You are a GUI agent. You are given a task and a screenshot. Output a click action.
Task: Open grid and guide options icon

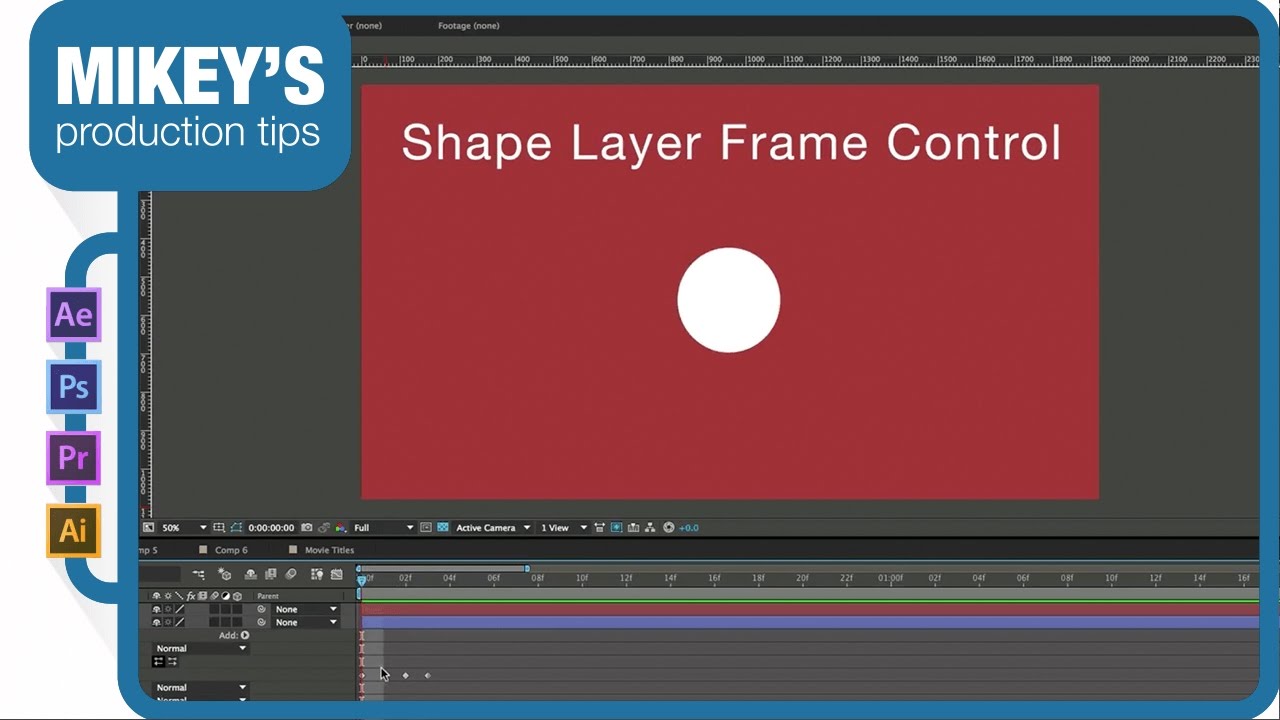point(219,527)
